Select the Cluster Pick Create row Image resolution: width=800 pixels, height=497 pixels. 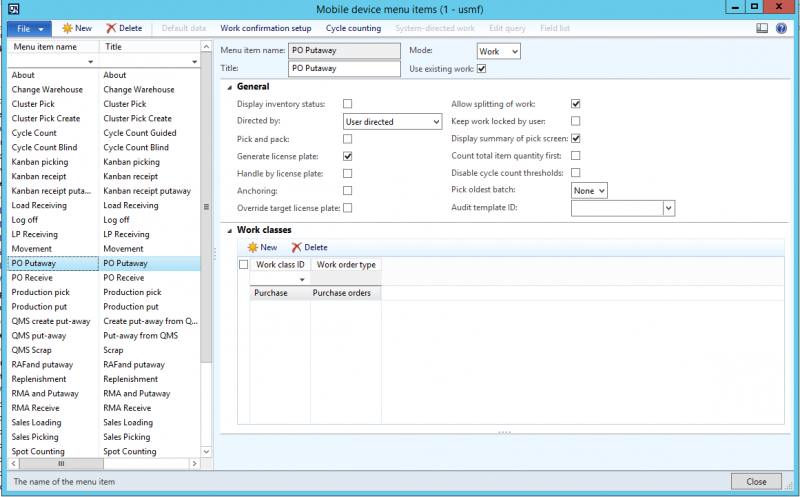(x=104, y=118)
